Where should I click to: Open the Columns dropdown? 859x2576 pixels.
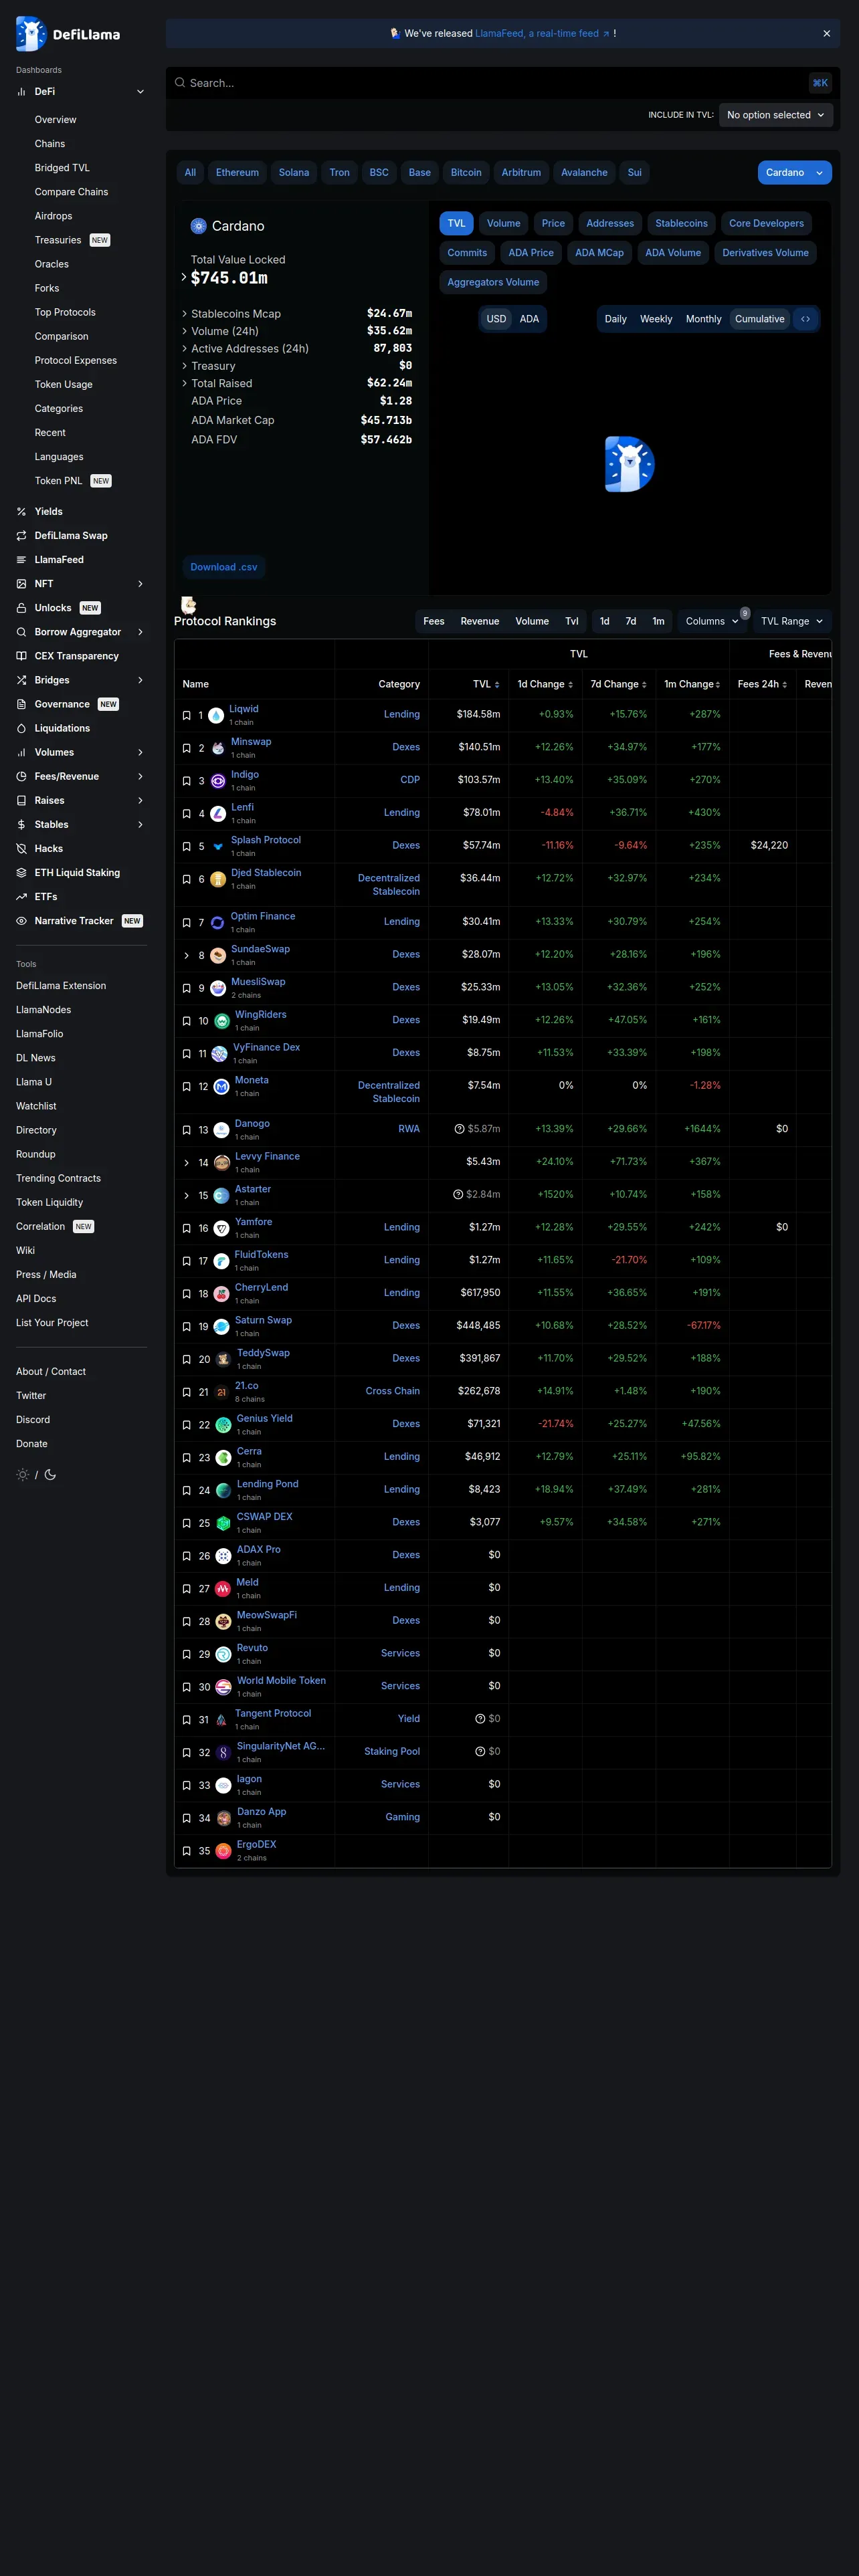click(712, 621)
